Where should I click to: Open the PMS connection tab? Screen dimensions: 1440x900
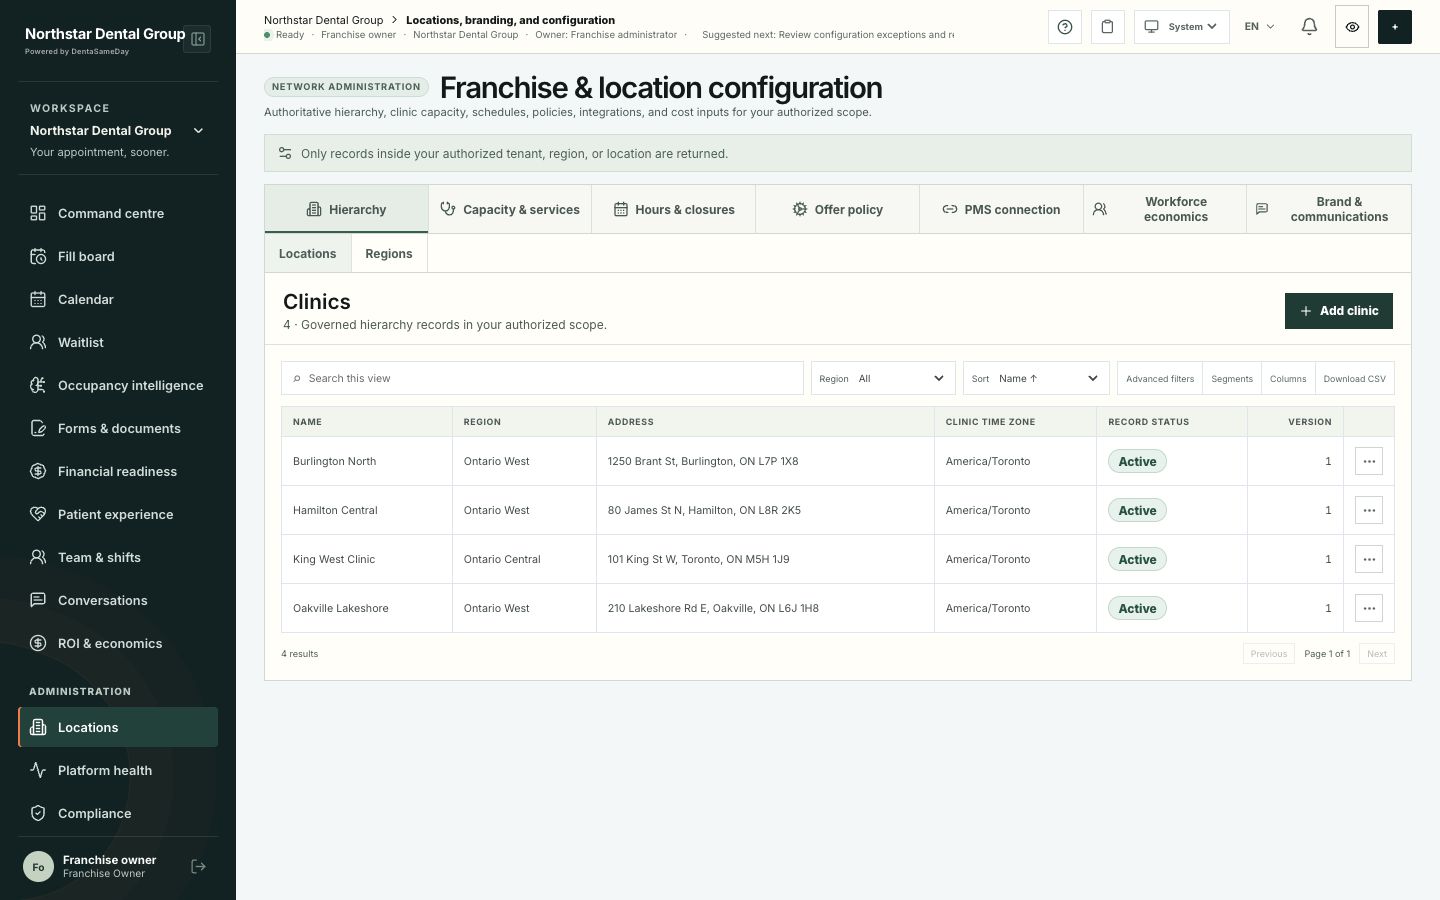[1001, 209]
